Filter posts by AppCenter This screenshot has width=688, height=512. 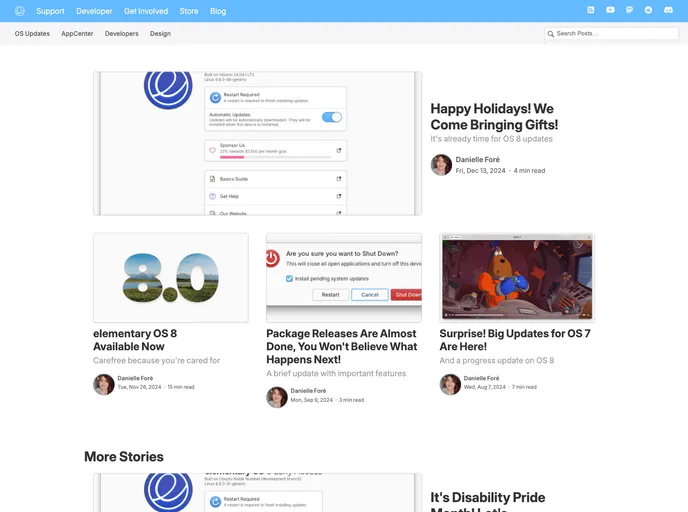(x=77, y=33)
